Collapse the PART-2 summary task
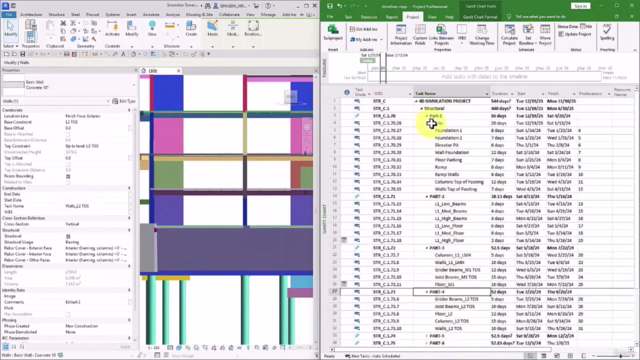 (x=427, y=196)
